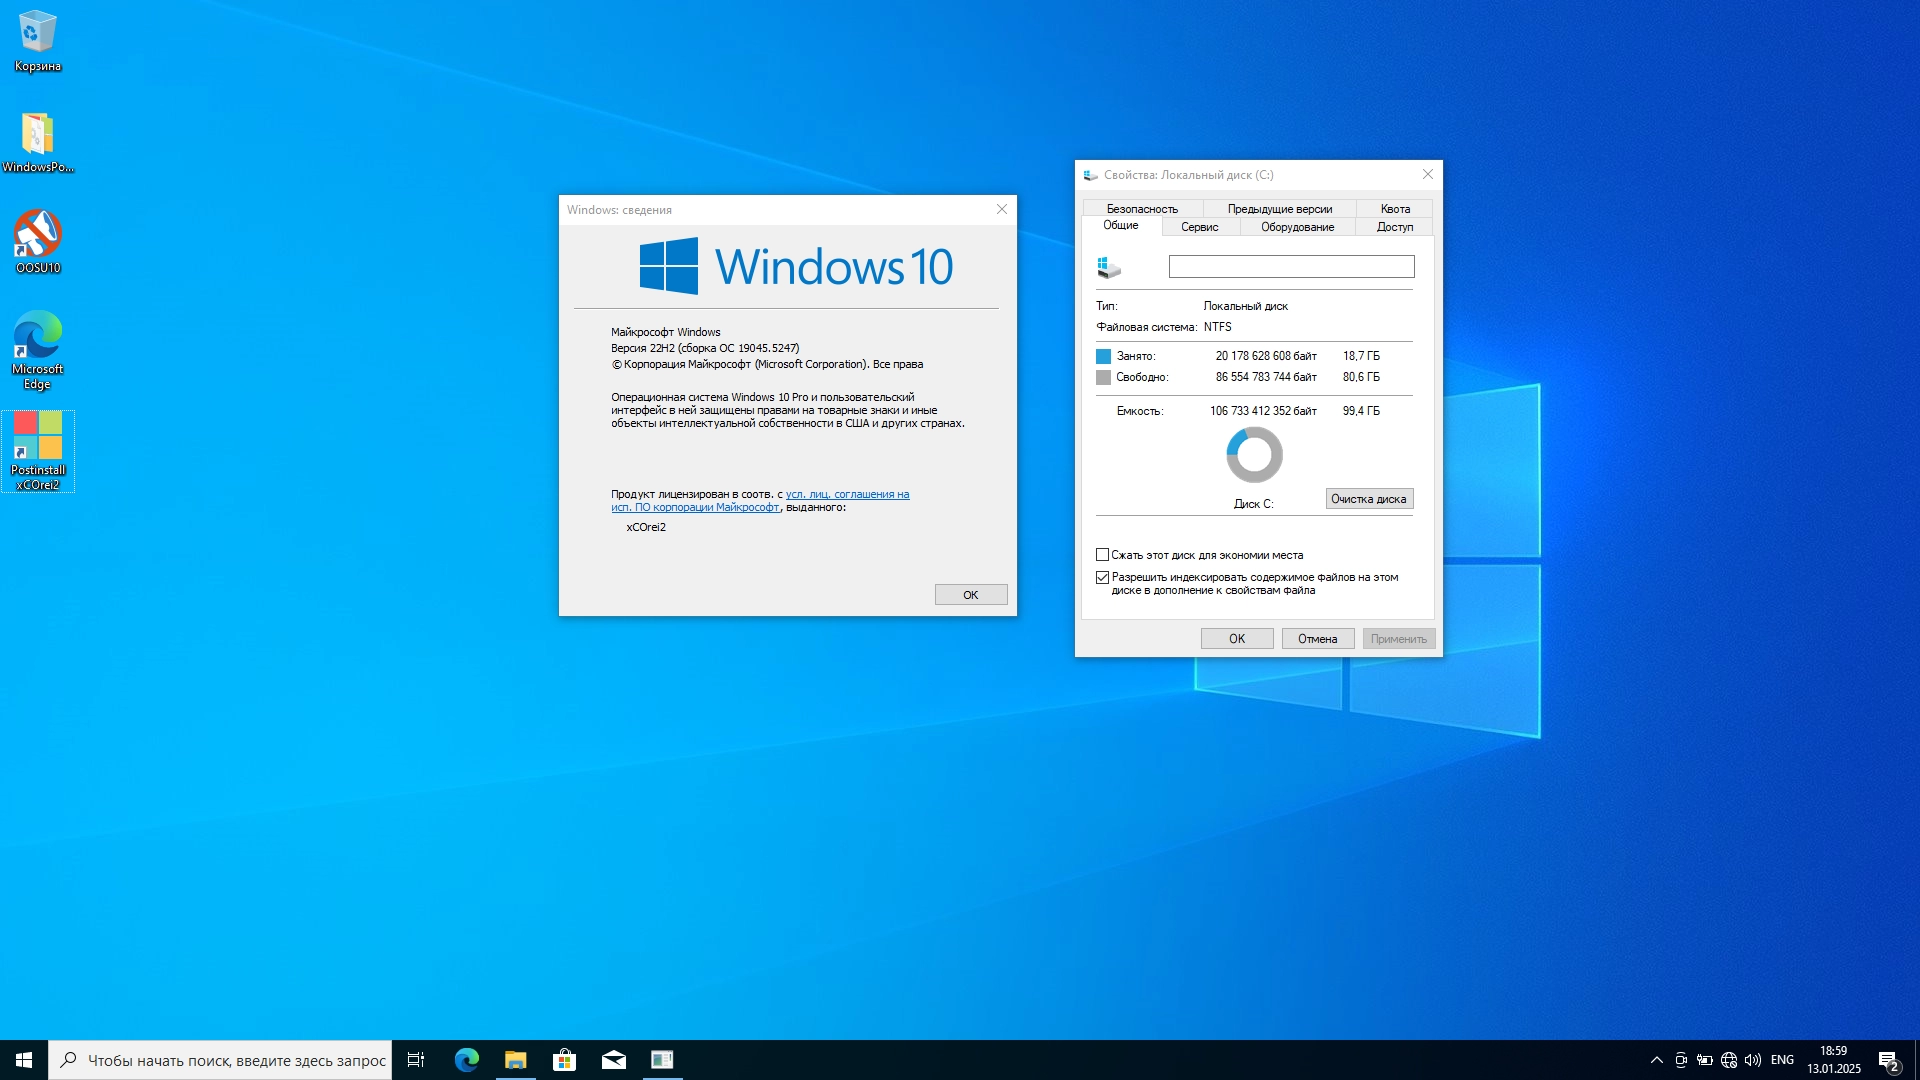Open the Оборудование tab
Viewport: 1920px width, 1080px height.
pos(1297,227)
